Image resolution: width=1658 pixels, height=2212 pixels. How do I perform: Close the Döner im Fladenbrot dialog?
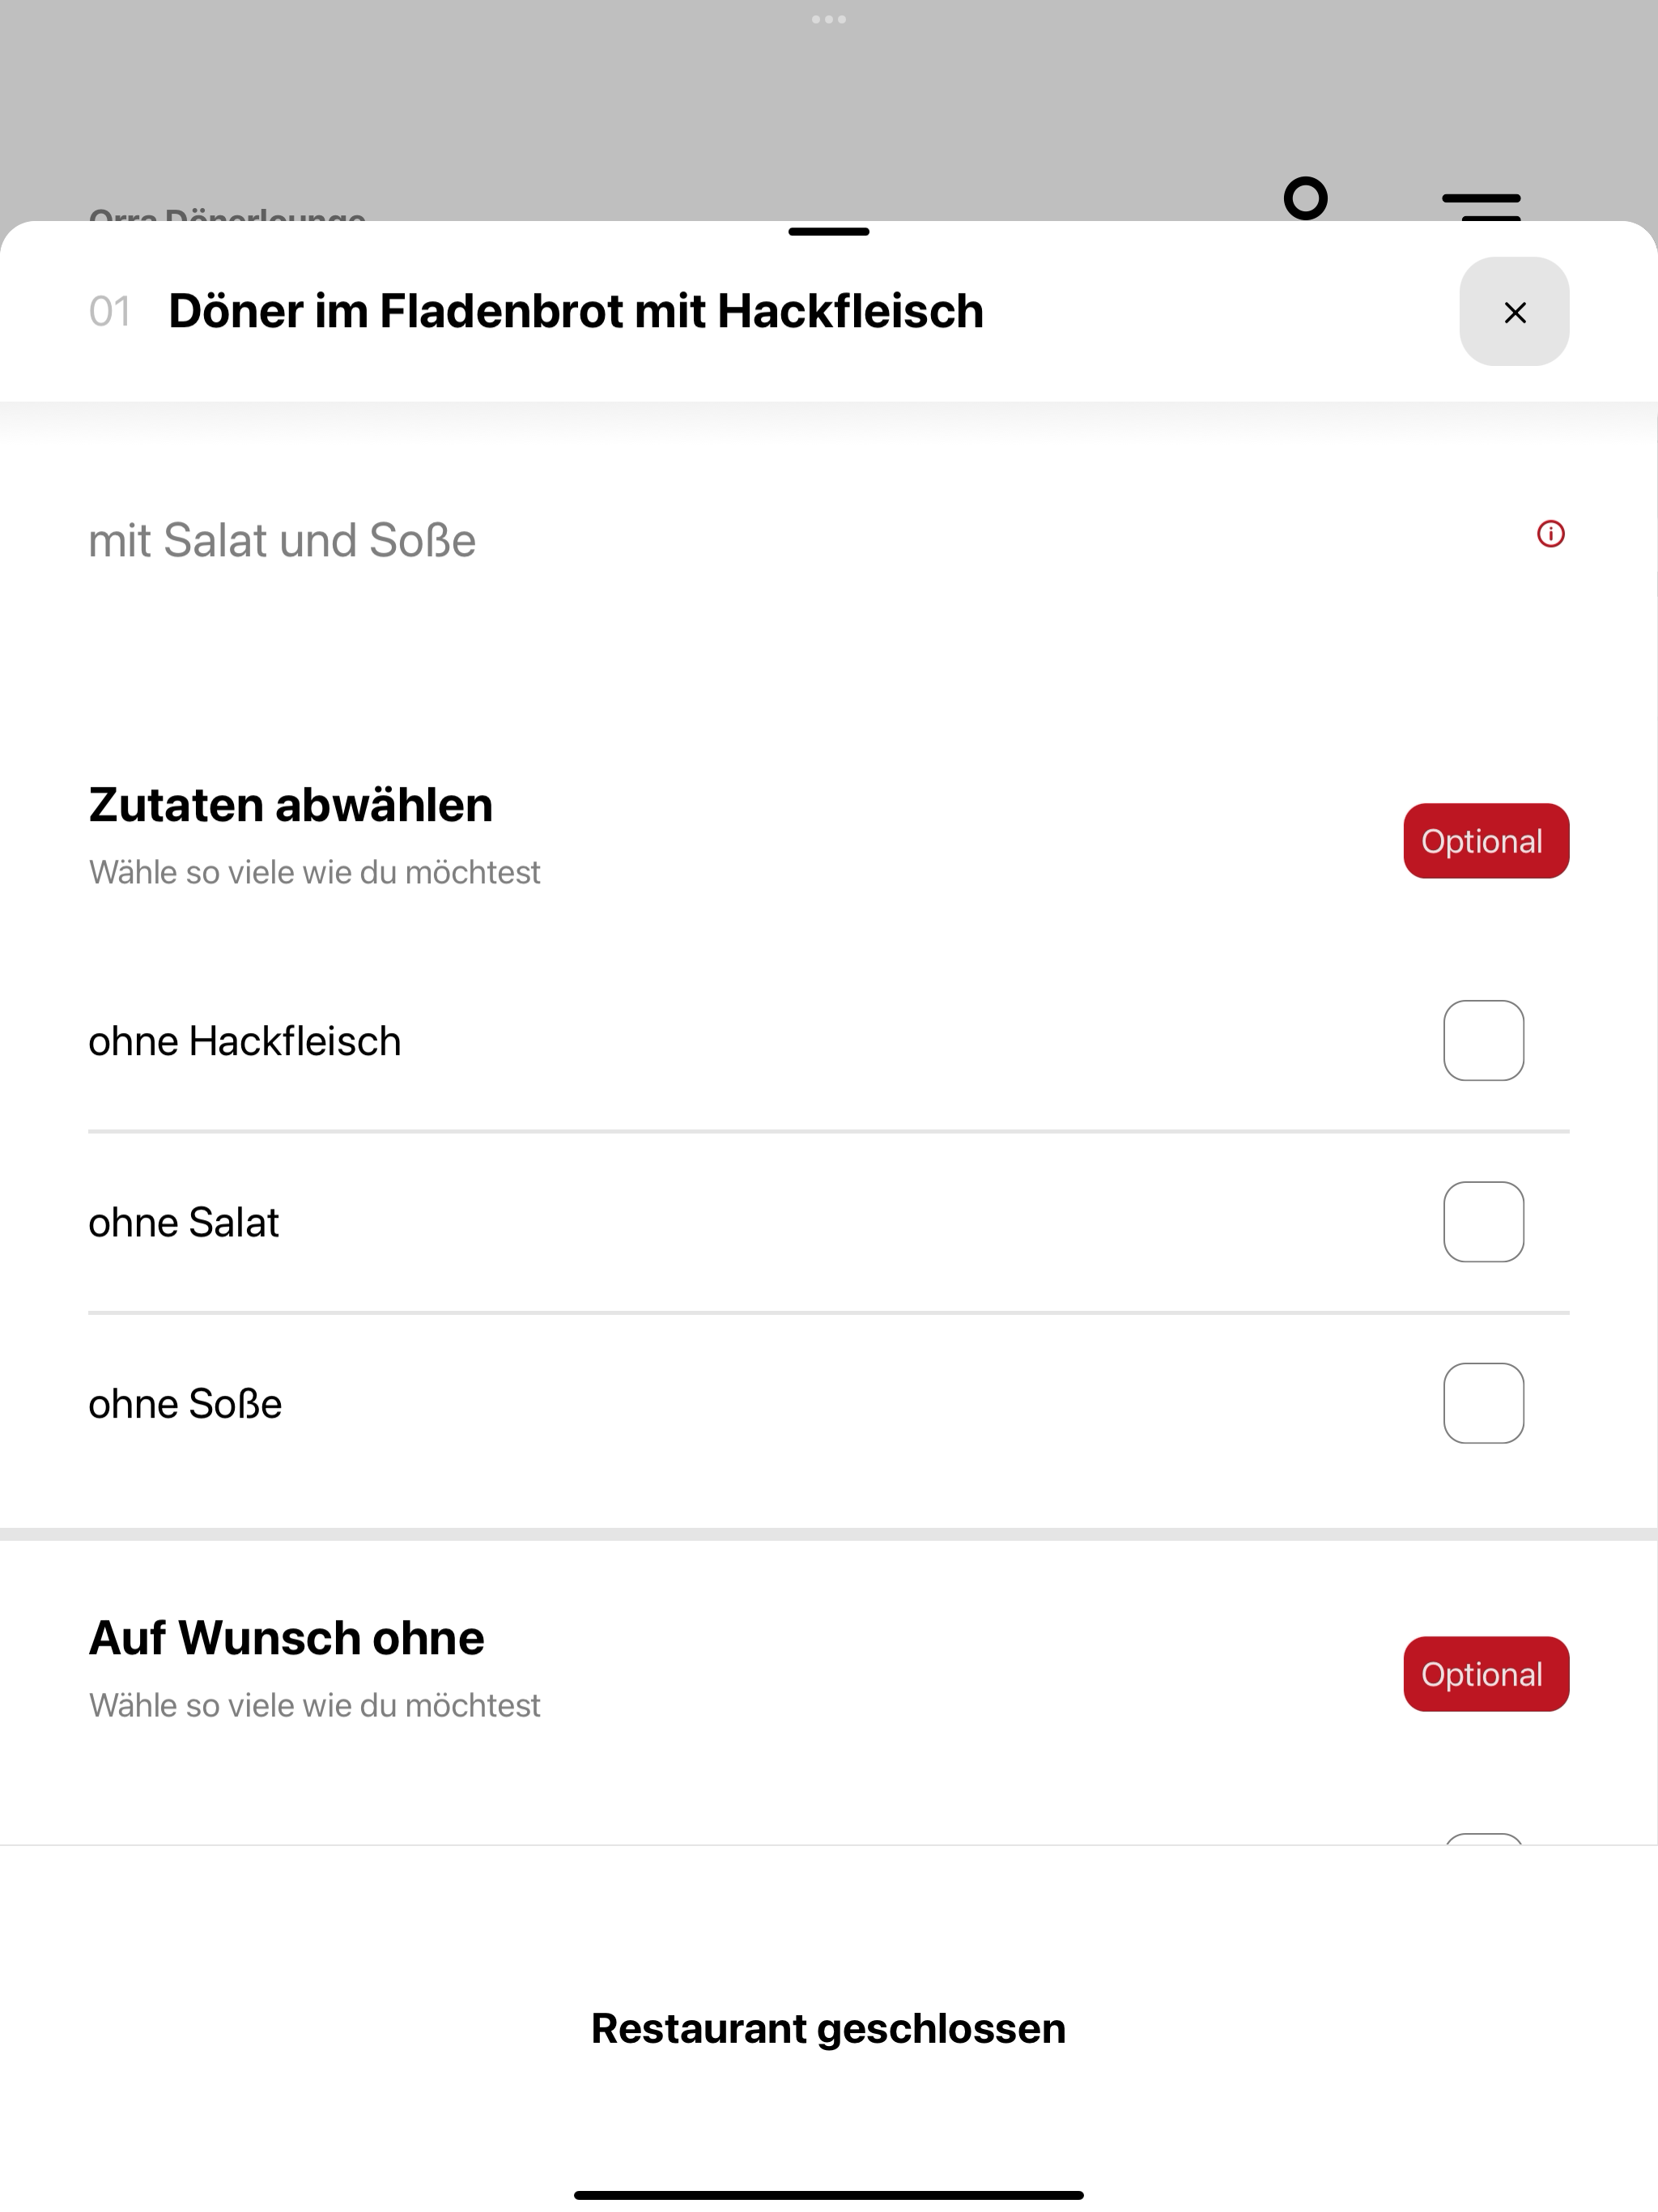[x=1514, y=312]
